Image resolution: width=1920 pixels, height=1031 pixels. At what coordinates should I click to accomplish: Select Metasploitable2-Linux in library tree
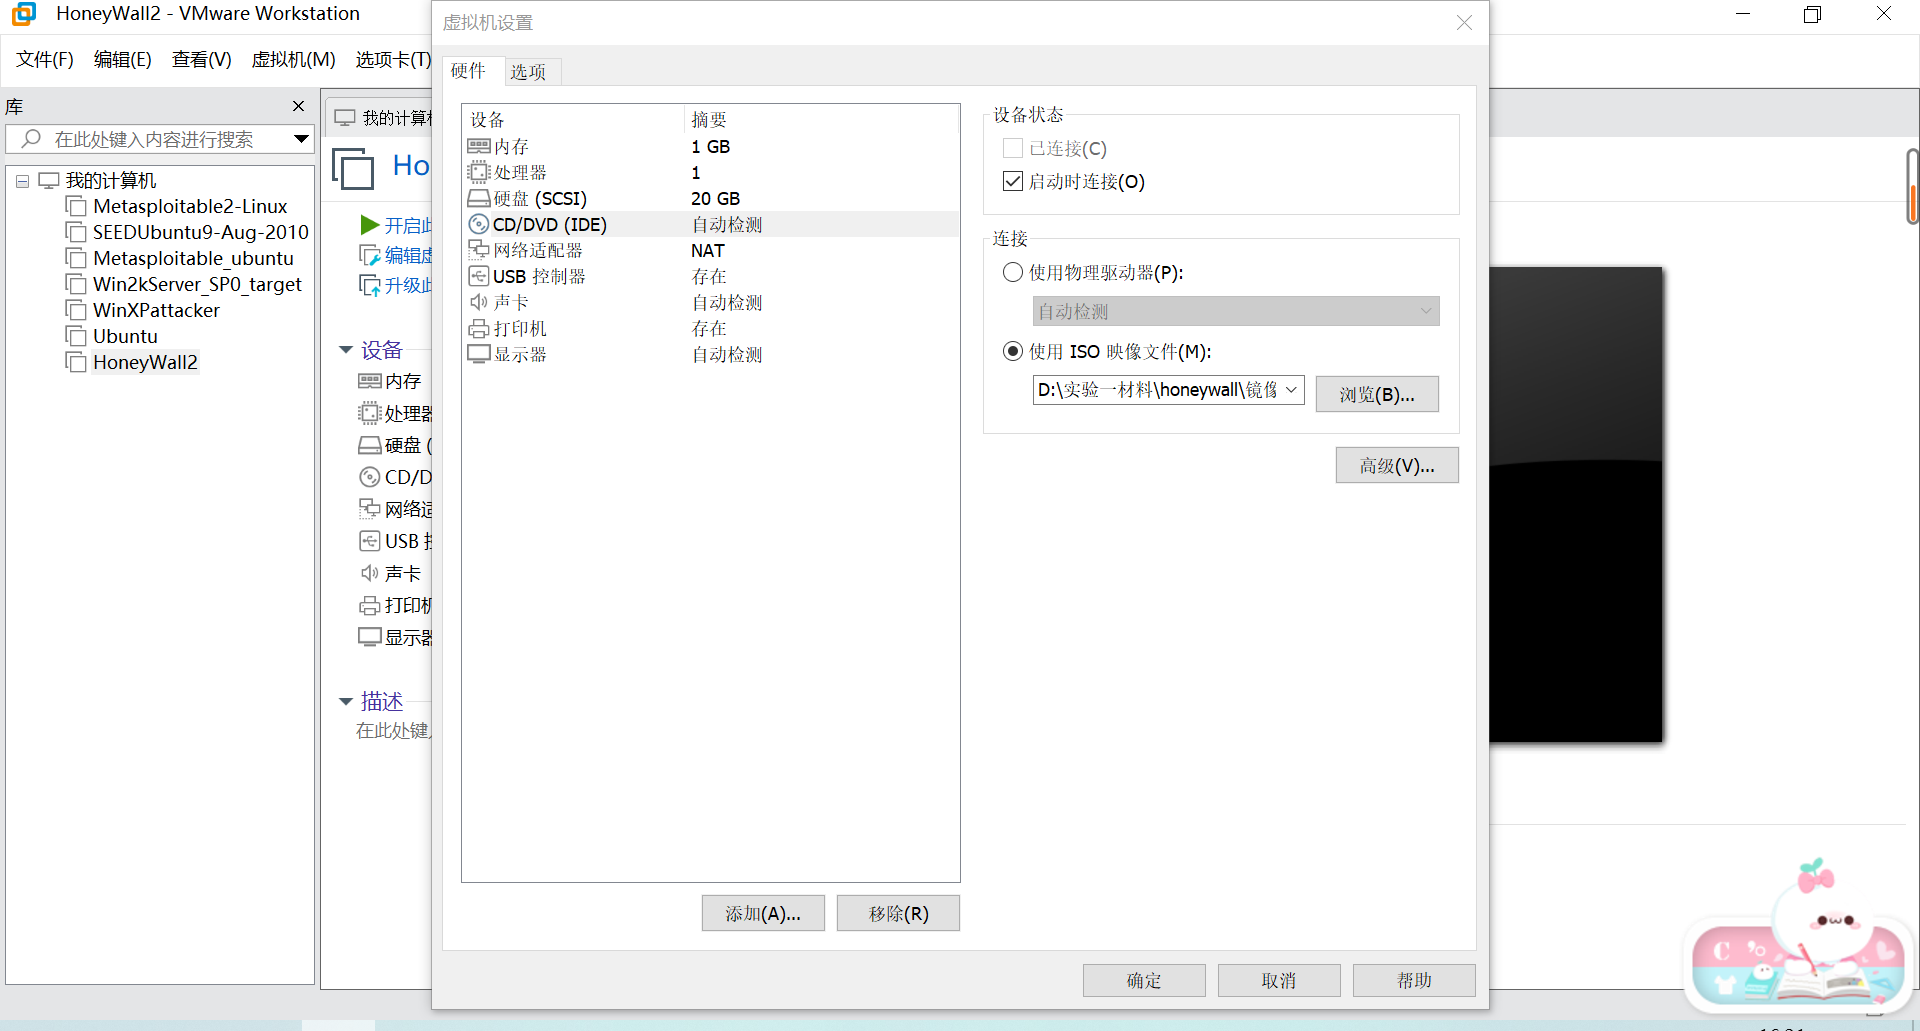pyautogui.click(x=190, y=206)
